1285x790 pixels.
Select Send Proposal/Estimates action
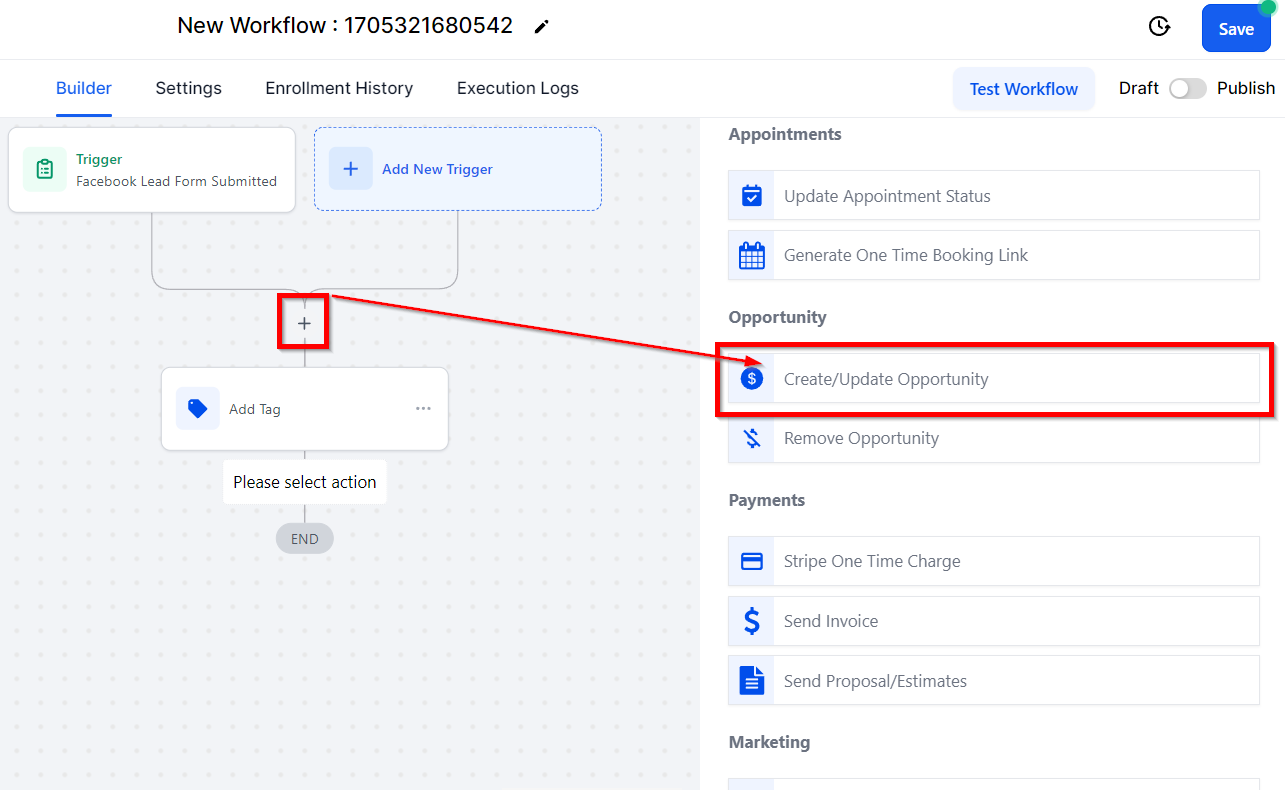994,681
